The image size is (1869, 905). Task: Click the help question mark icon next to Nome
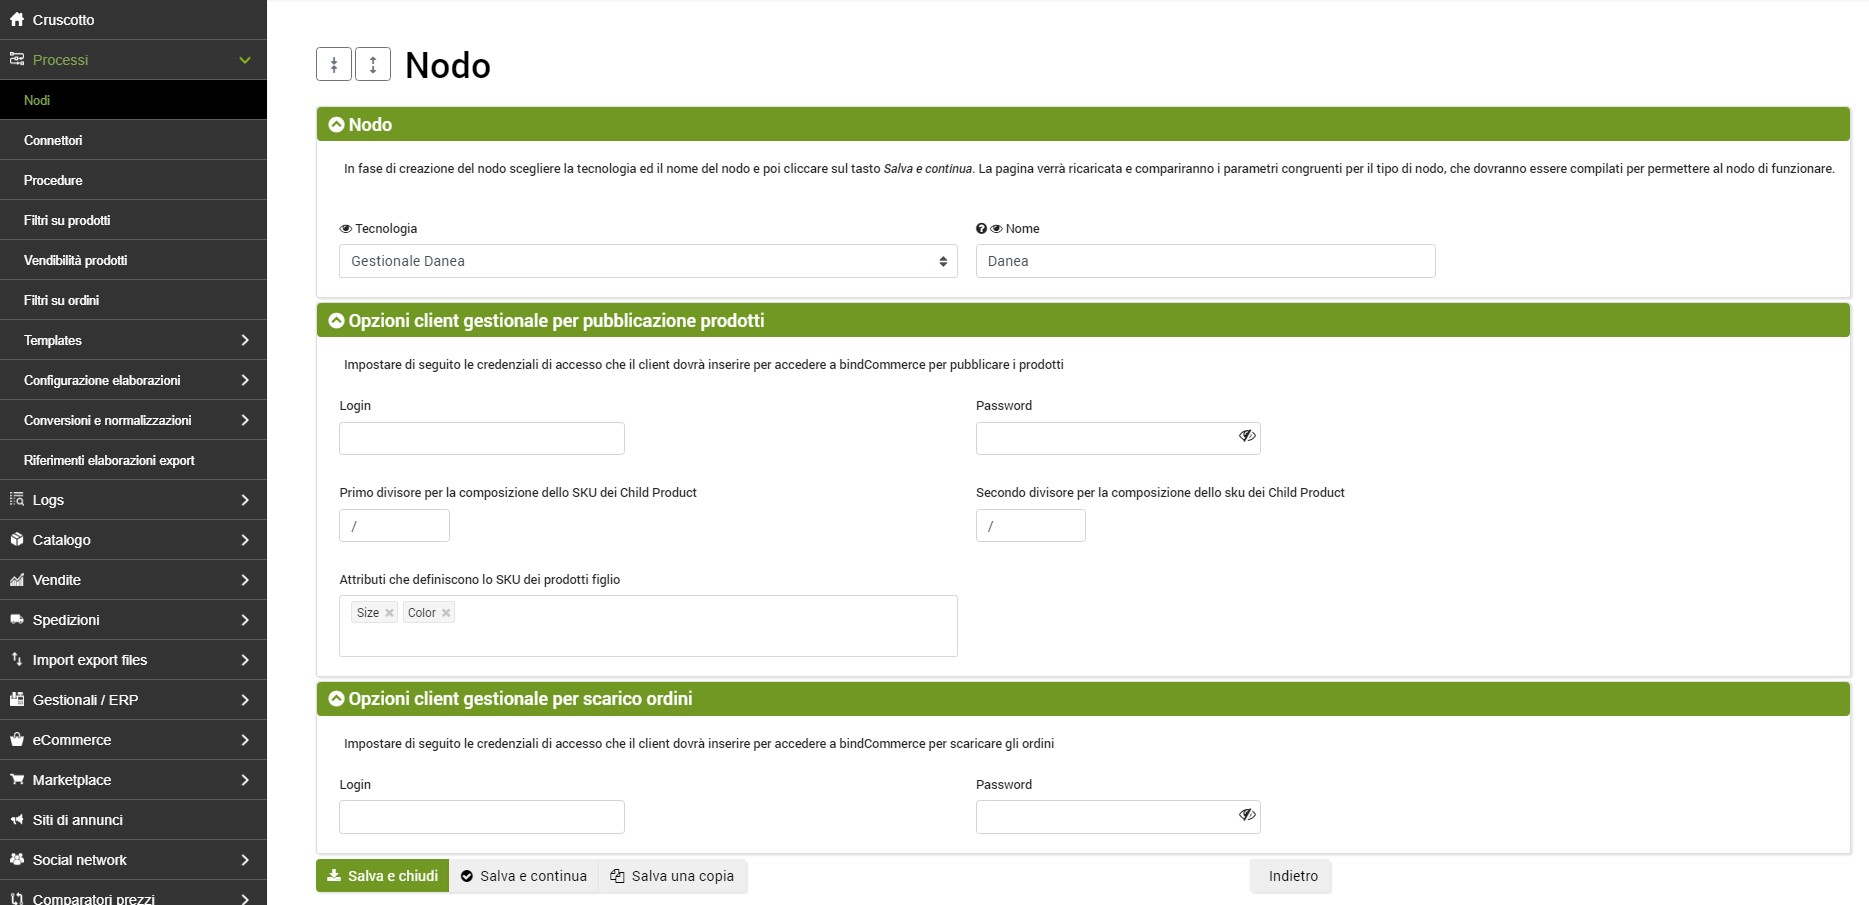click(x=981, y=229)
